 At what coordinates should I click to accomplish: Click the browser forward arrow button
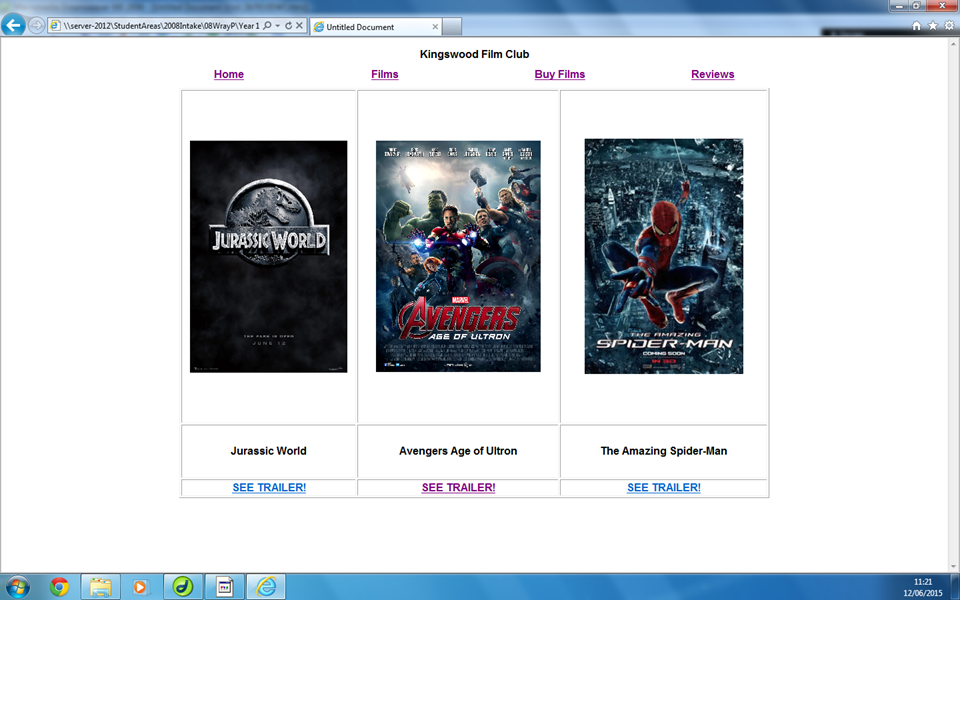(37, 26)
